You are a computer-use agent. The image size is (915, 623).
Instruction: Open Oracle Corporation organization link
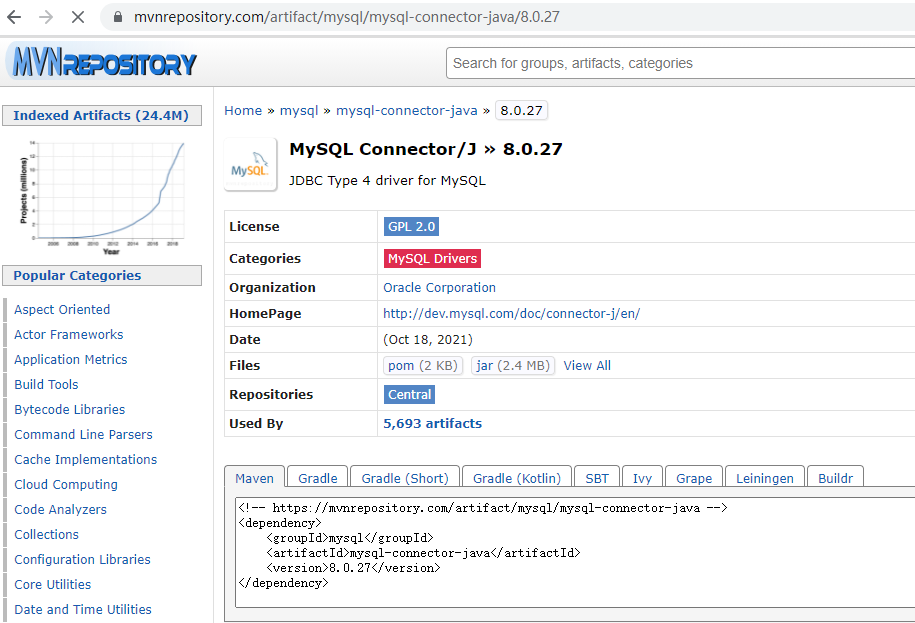coord(439,288)
